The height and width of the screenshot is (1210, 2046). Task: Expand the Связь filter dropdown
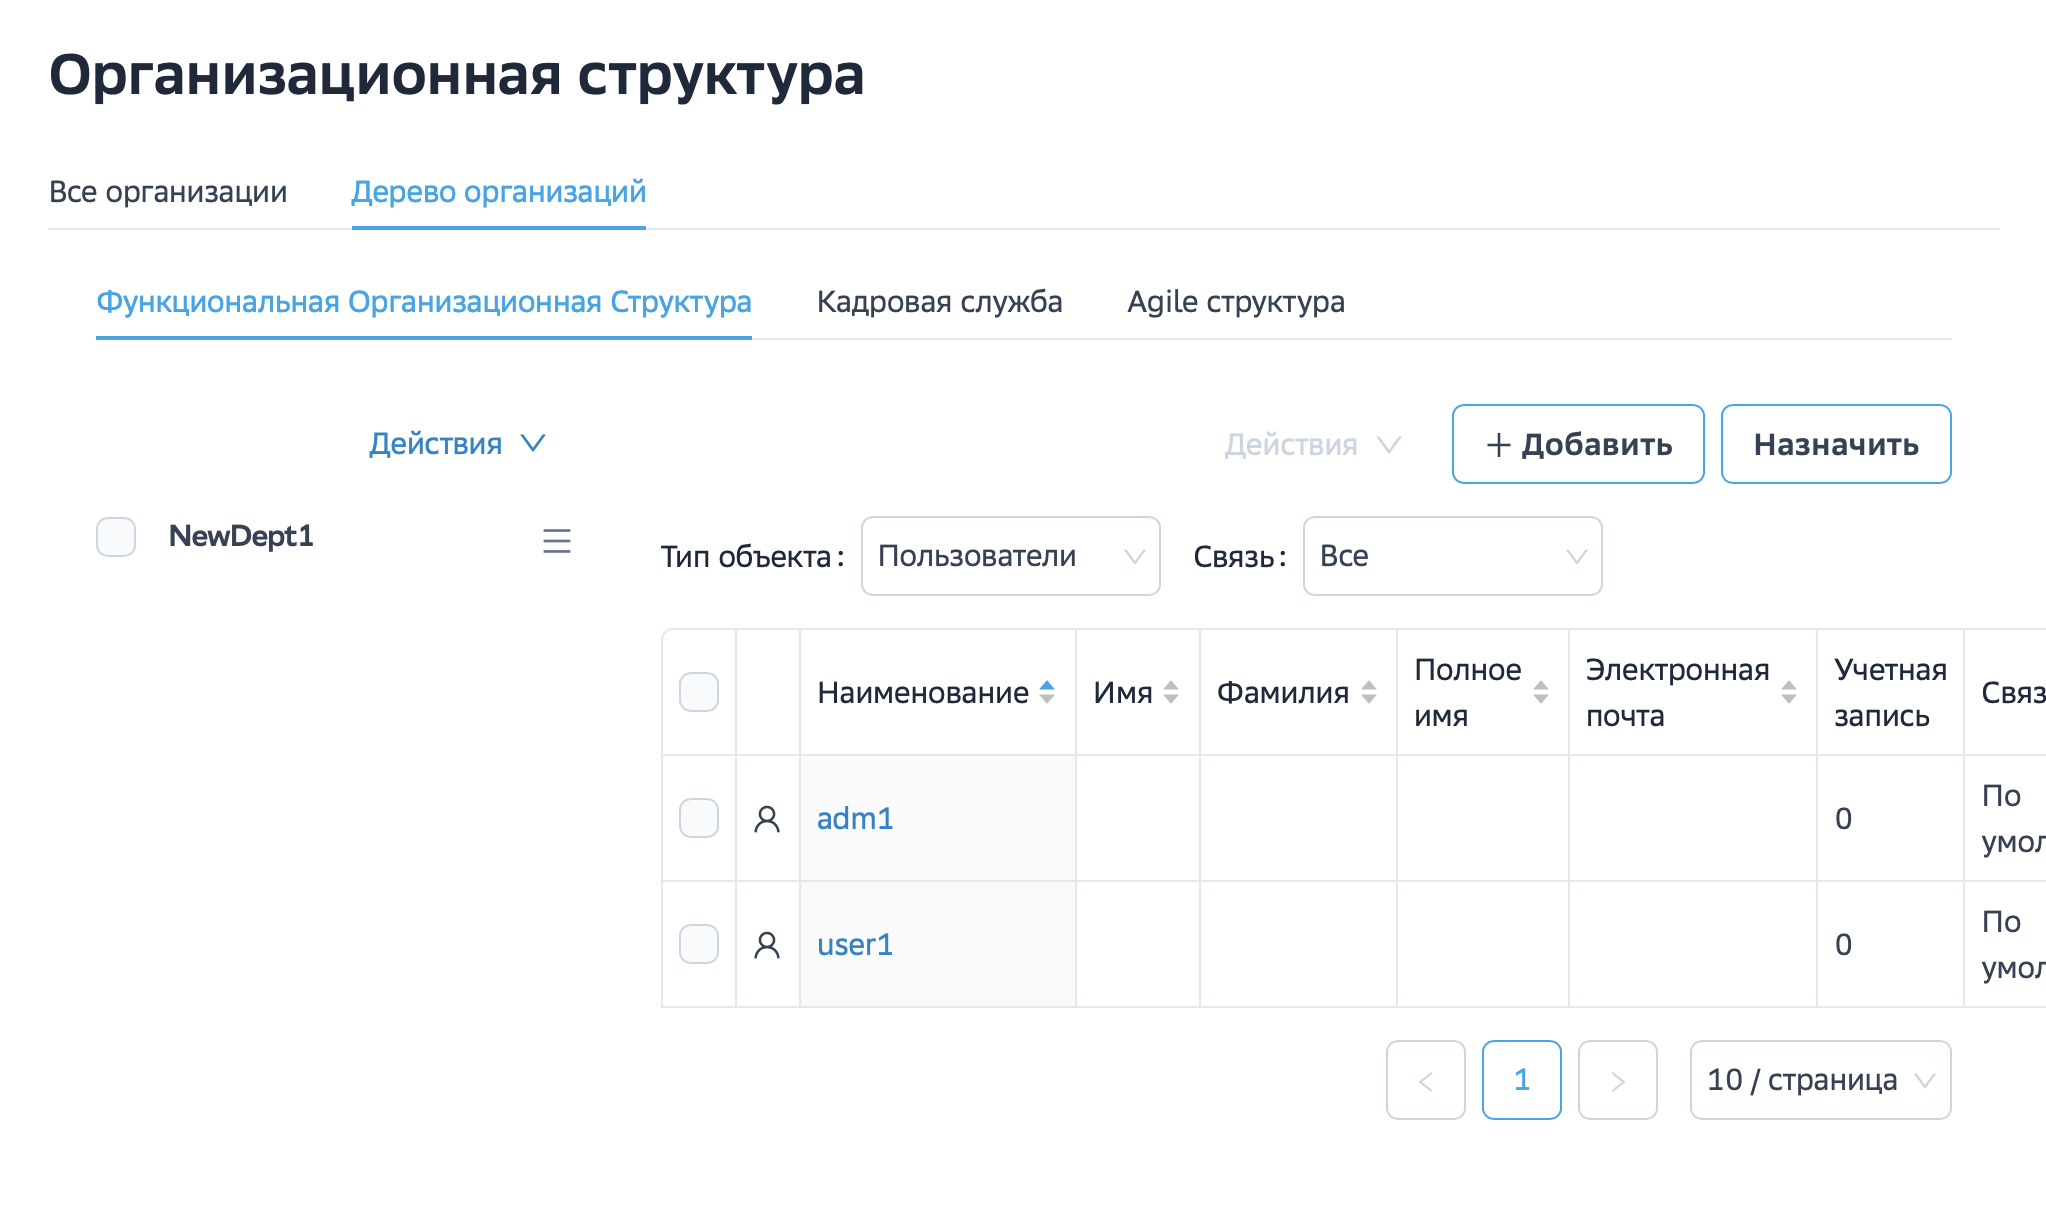[x=1452, y=556]
